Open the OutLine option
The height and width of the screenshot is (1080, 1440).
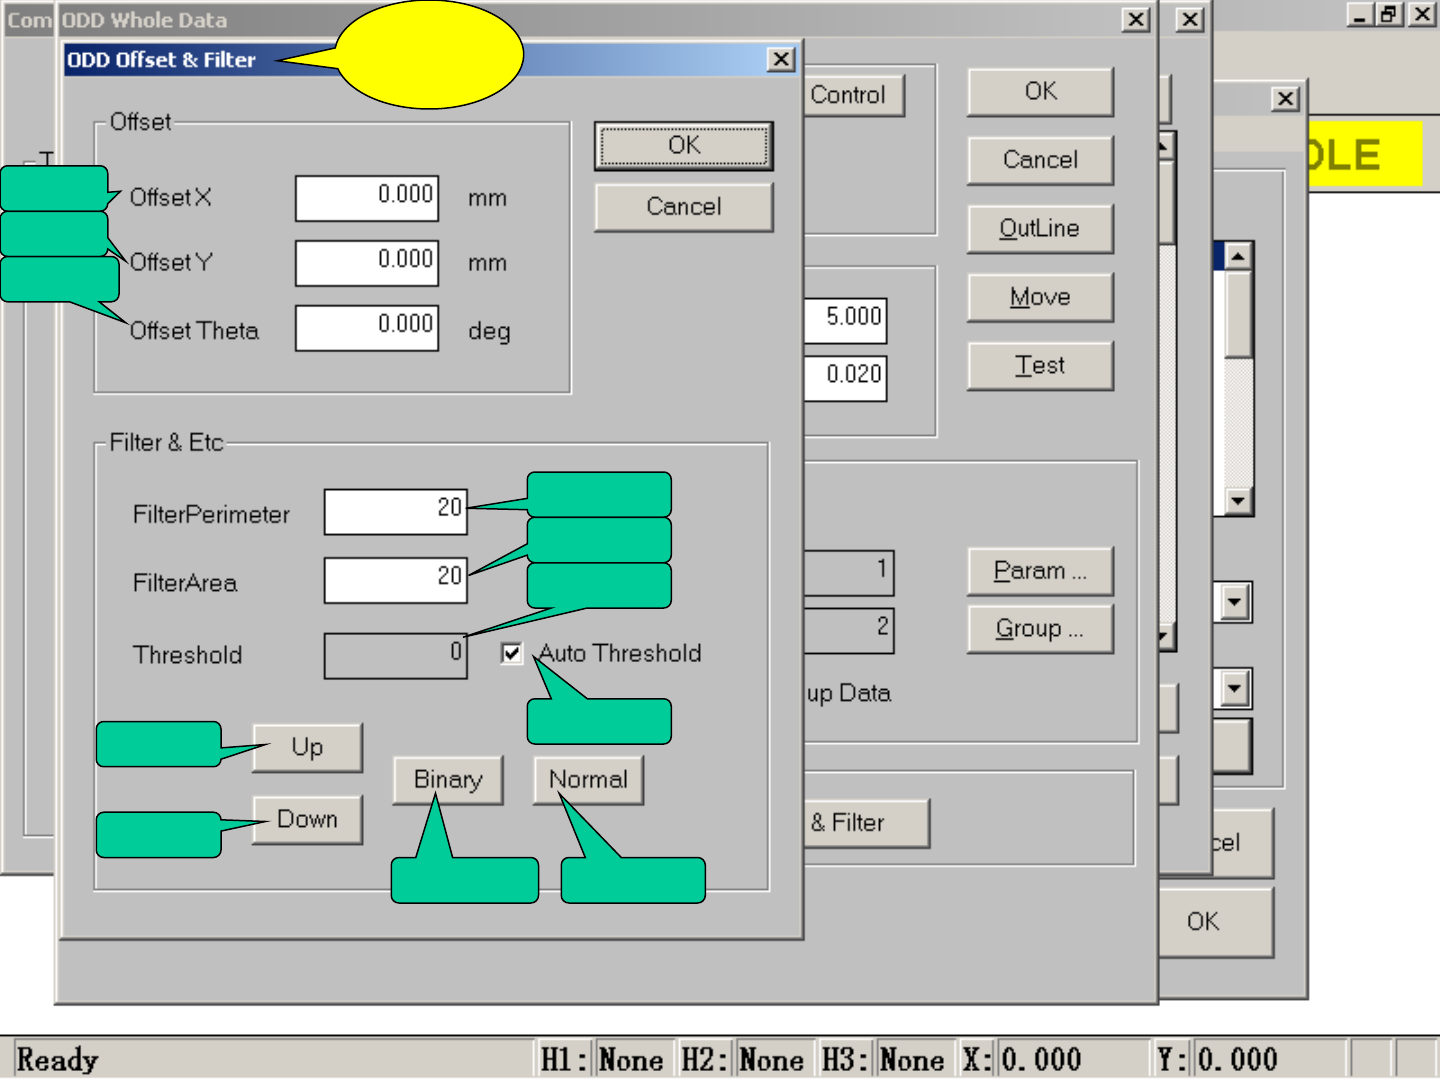(1040, 229)
